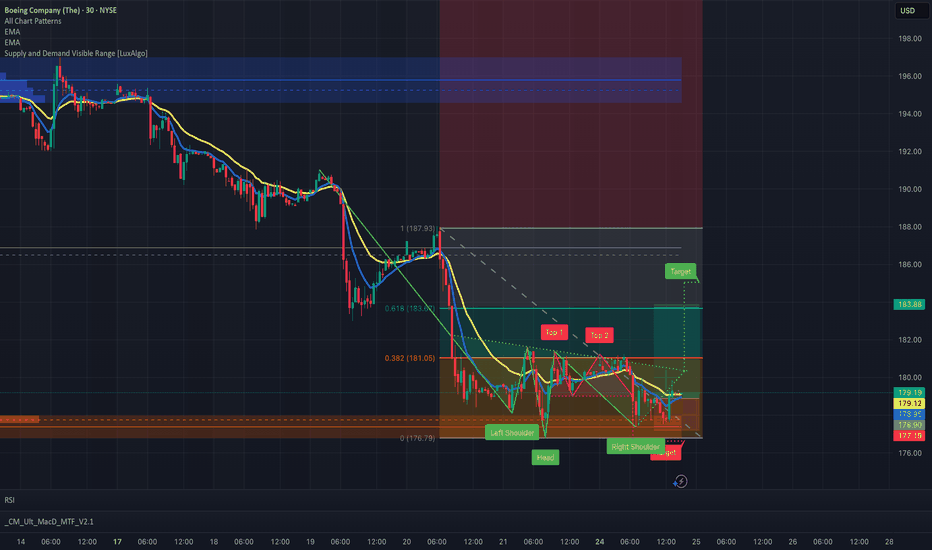Select the red Top 2 pattern label

tap(599, 335)
